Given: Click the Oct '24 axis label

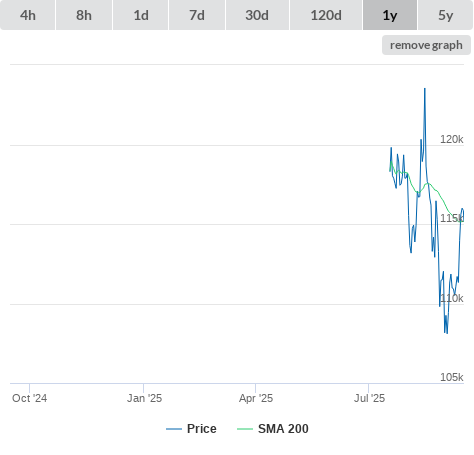Looking at the screenshot, I should pos(30,398).
